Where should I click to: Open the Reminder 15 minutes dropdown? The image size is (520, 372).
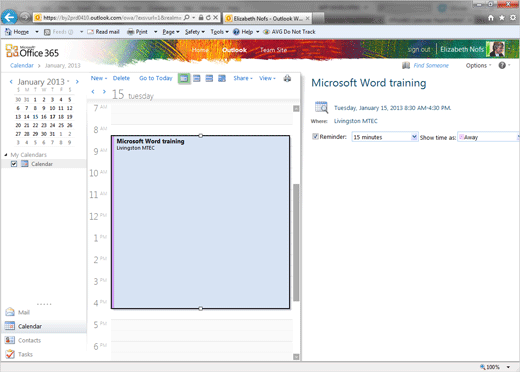pyautogui.click(x=385, y=137)
